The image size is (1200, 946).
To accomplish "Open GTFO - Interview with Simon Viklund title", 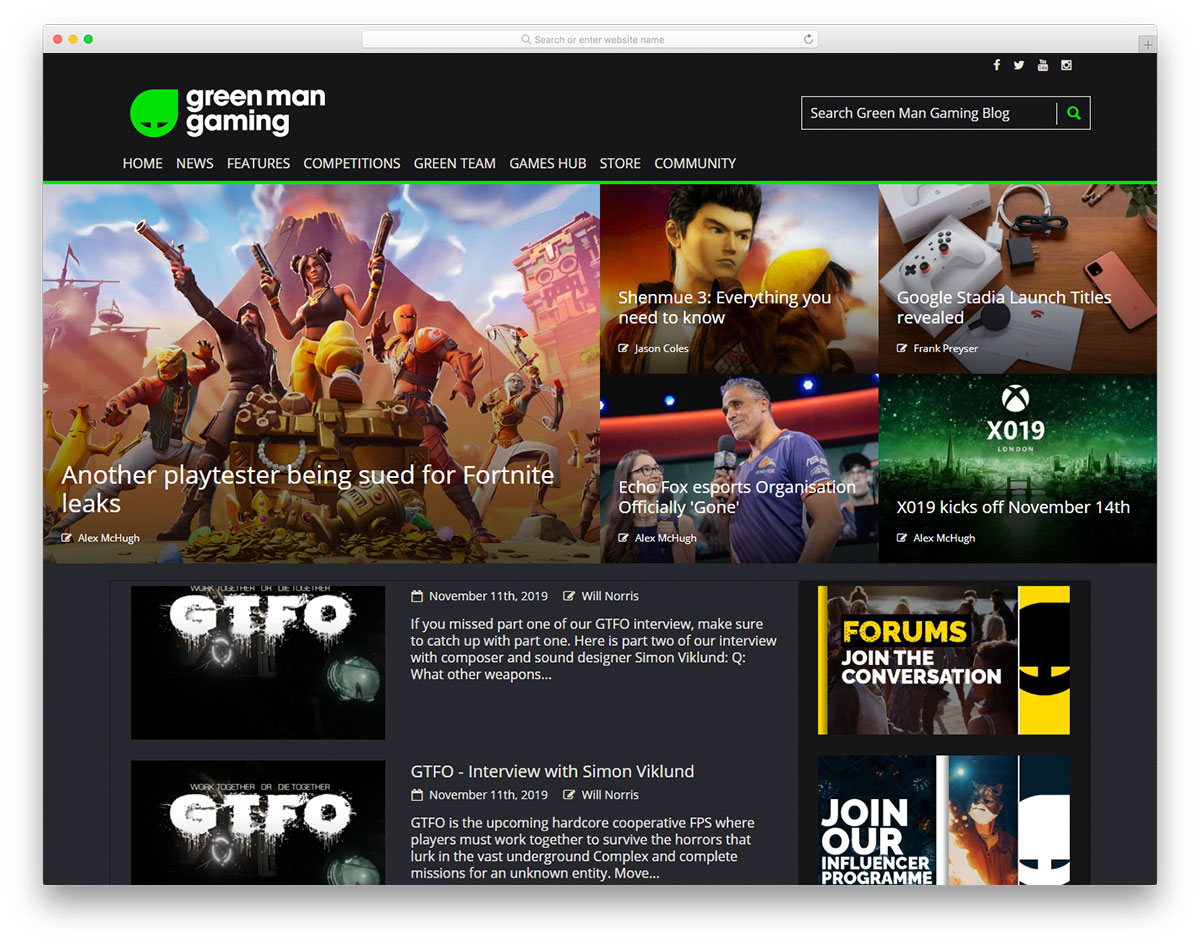I will point(552,771).
